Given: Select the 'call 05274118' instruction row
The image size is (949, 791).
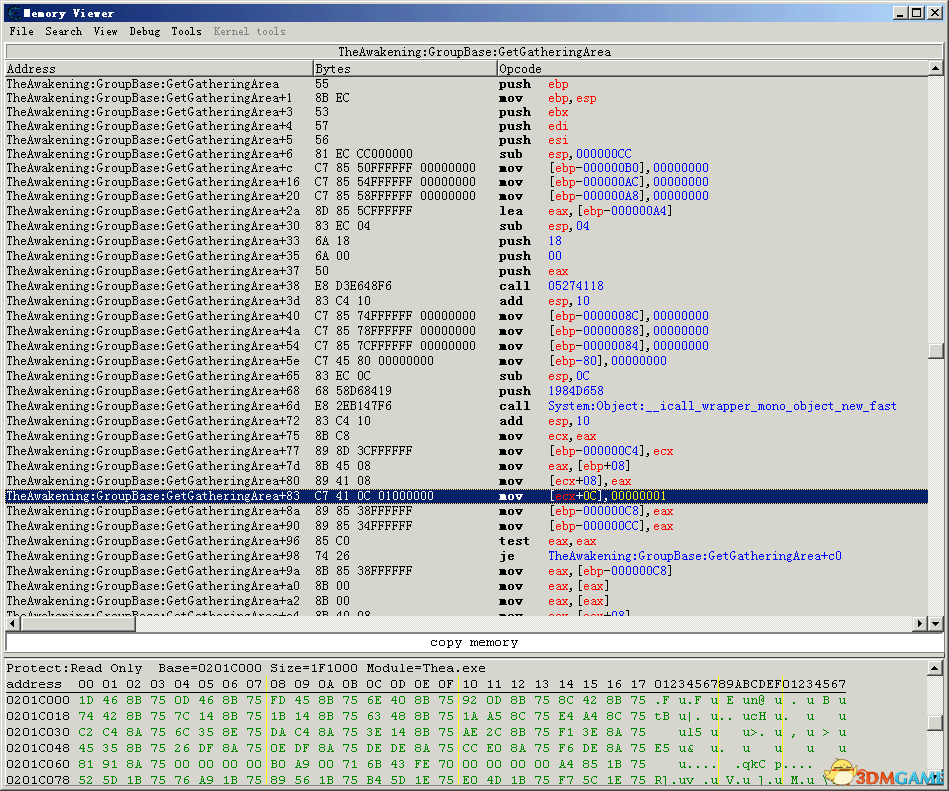Looking at the screenshot, I should pos(466,286).
